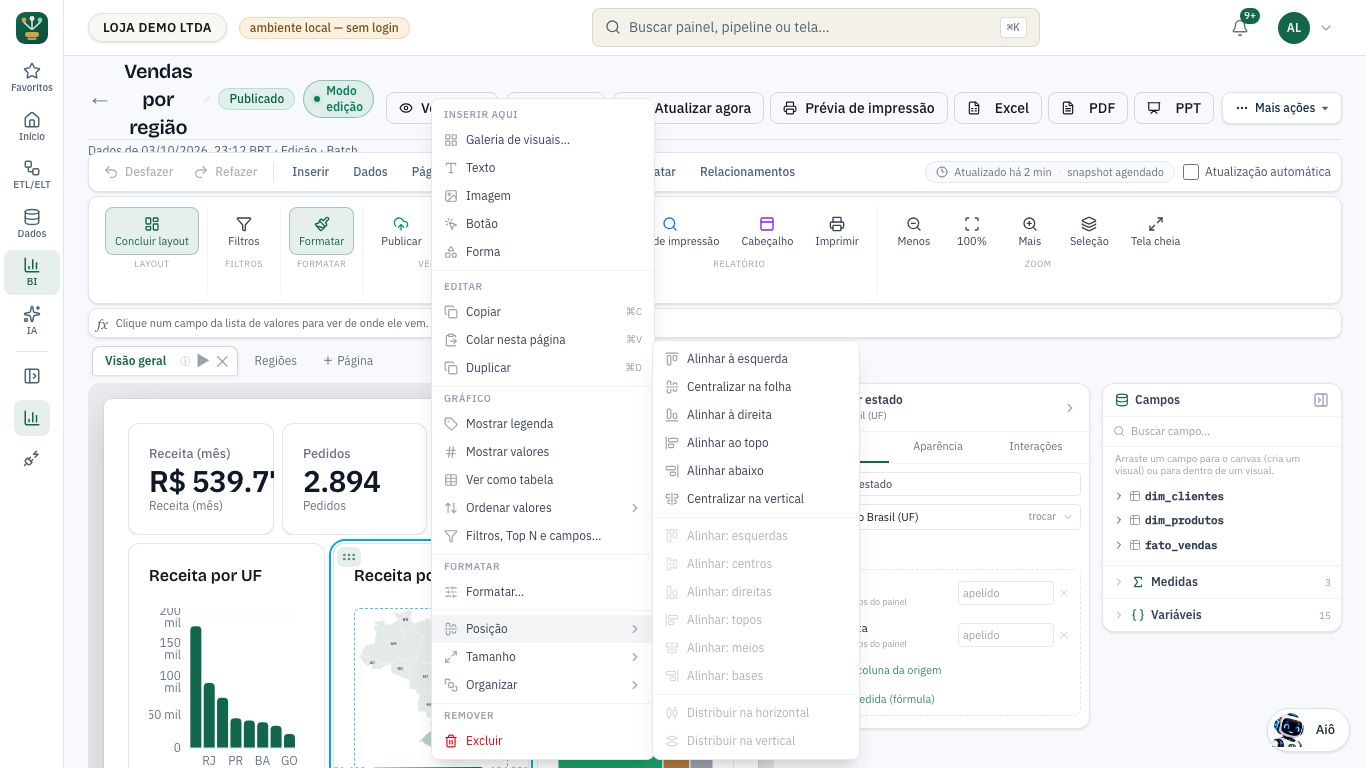
Task: Zoom out with the Menos icon
Action: (914, 231)
